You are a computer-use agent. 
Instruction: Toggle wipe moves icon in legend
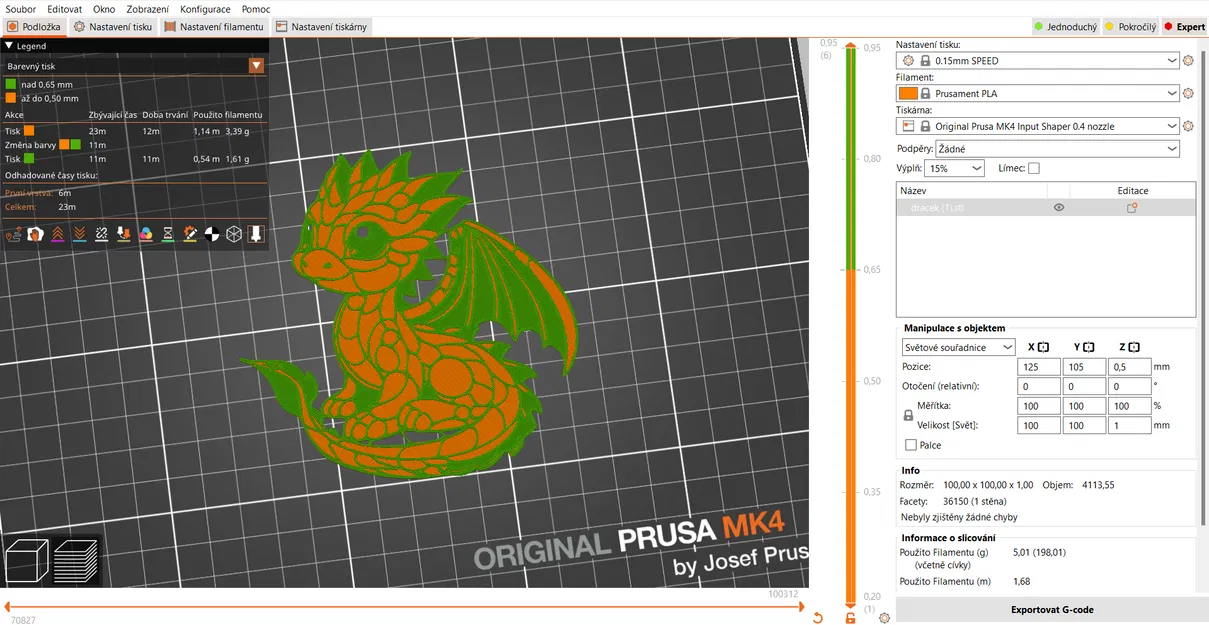(36, 234)
